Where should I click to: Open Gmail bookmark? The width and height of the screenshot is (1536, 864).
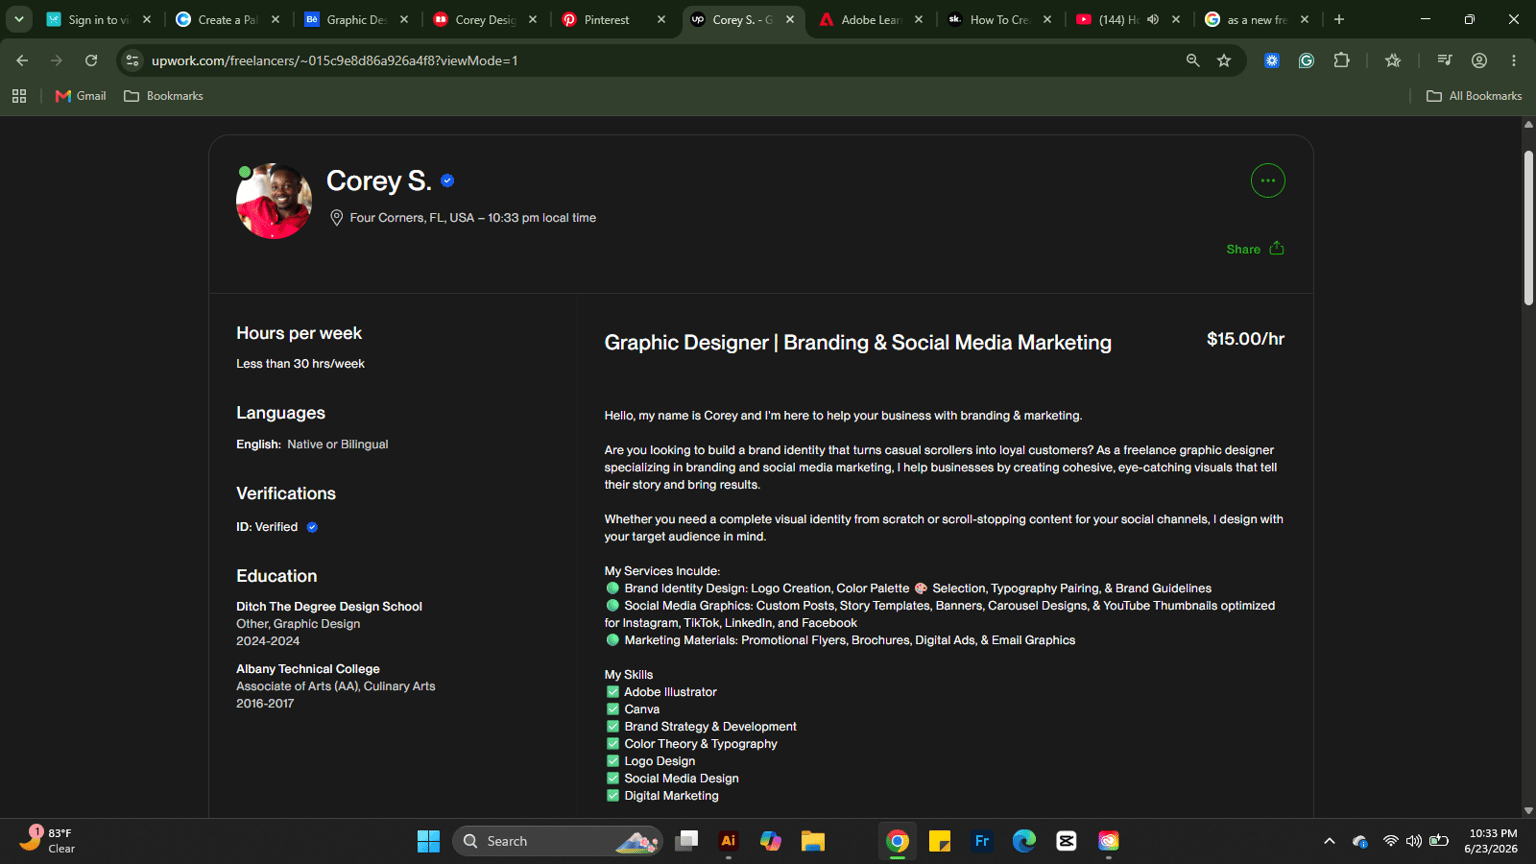tap(80, 96)
